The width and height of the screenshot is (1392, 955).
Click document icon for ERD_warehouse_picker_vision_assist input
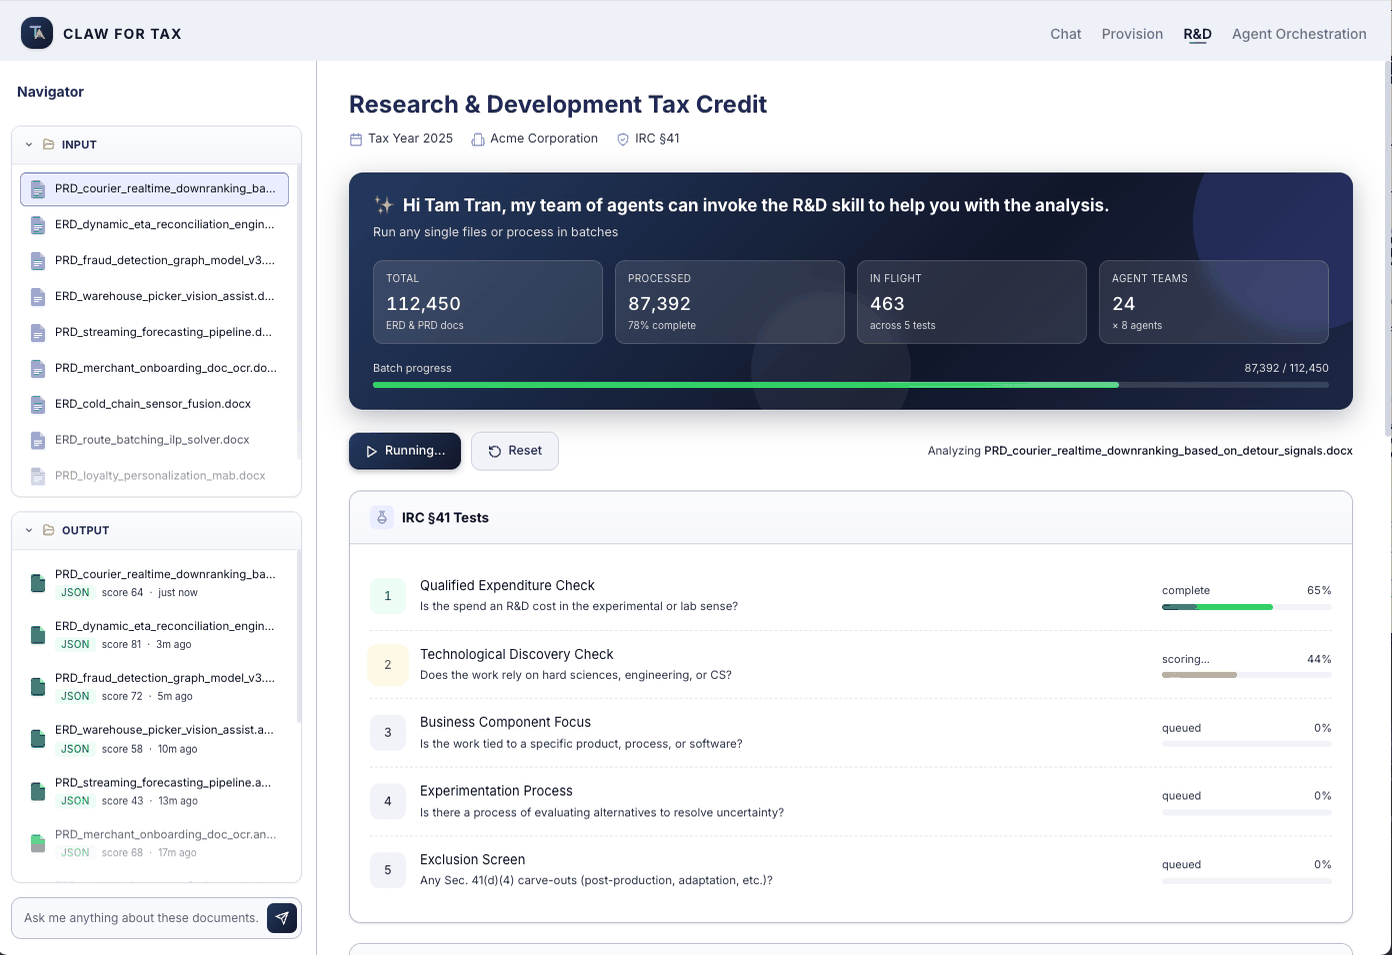click(38, 297)
